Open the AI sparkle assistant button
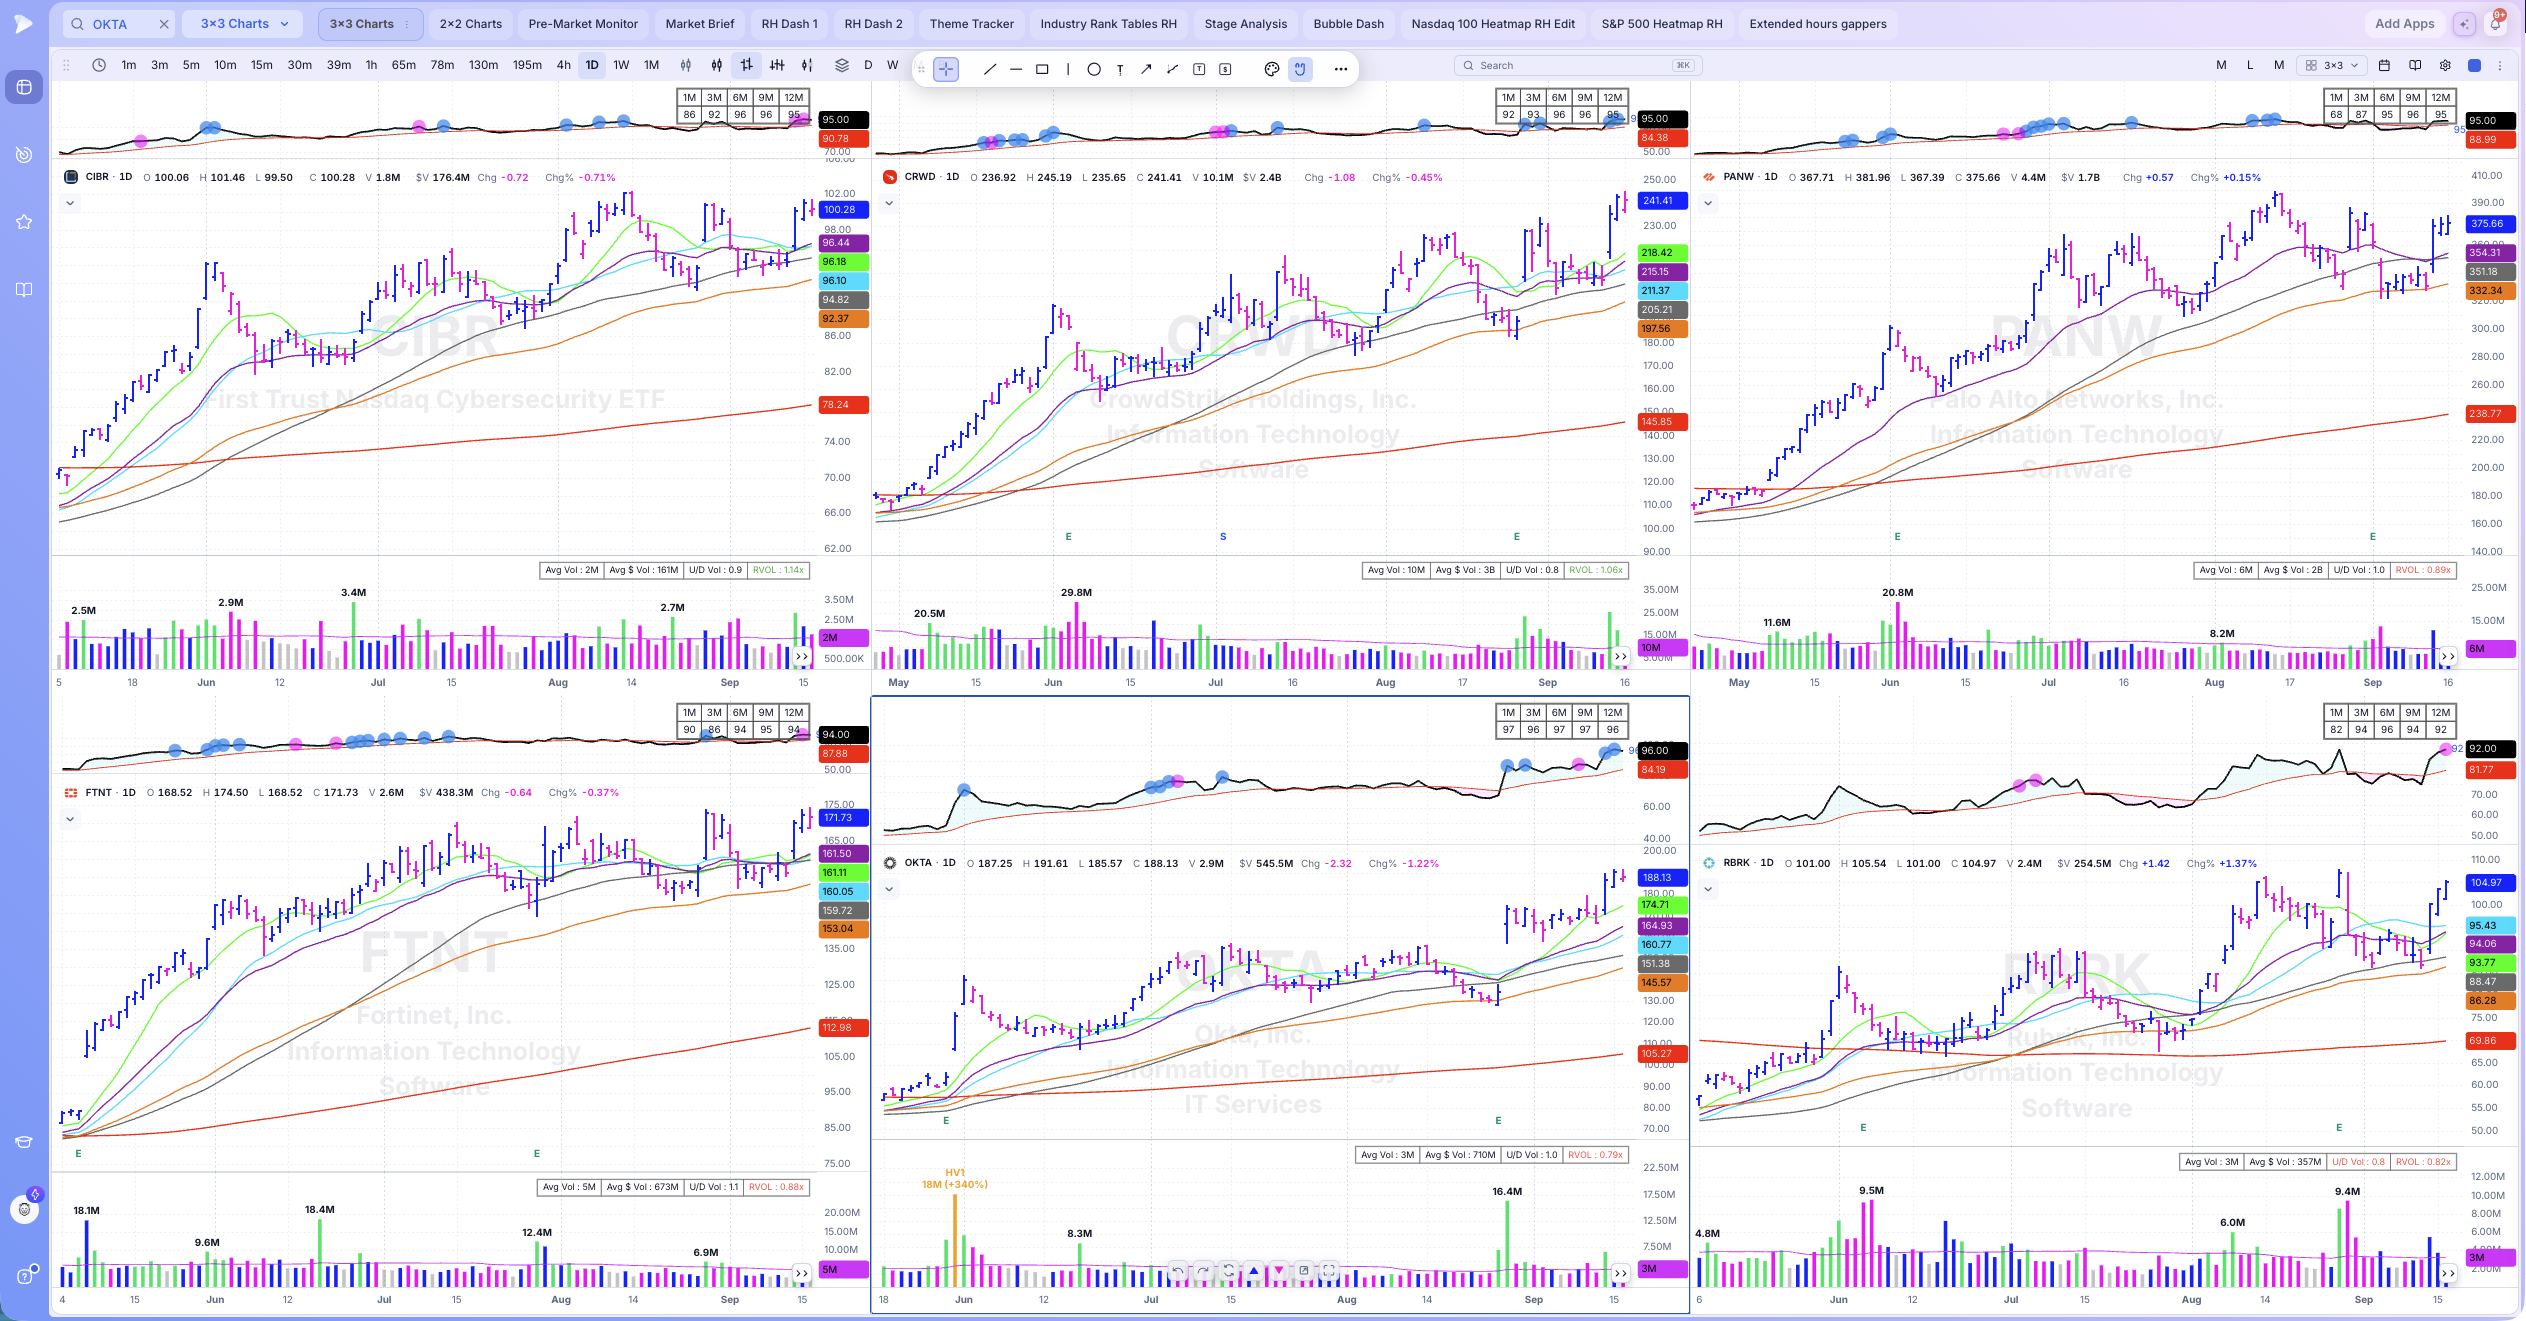Viewport: 2526px width, 1321px height. 2465,24
